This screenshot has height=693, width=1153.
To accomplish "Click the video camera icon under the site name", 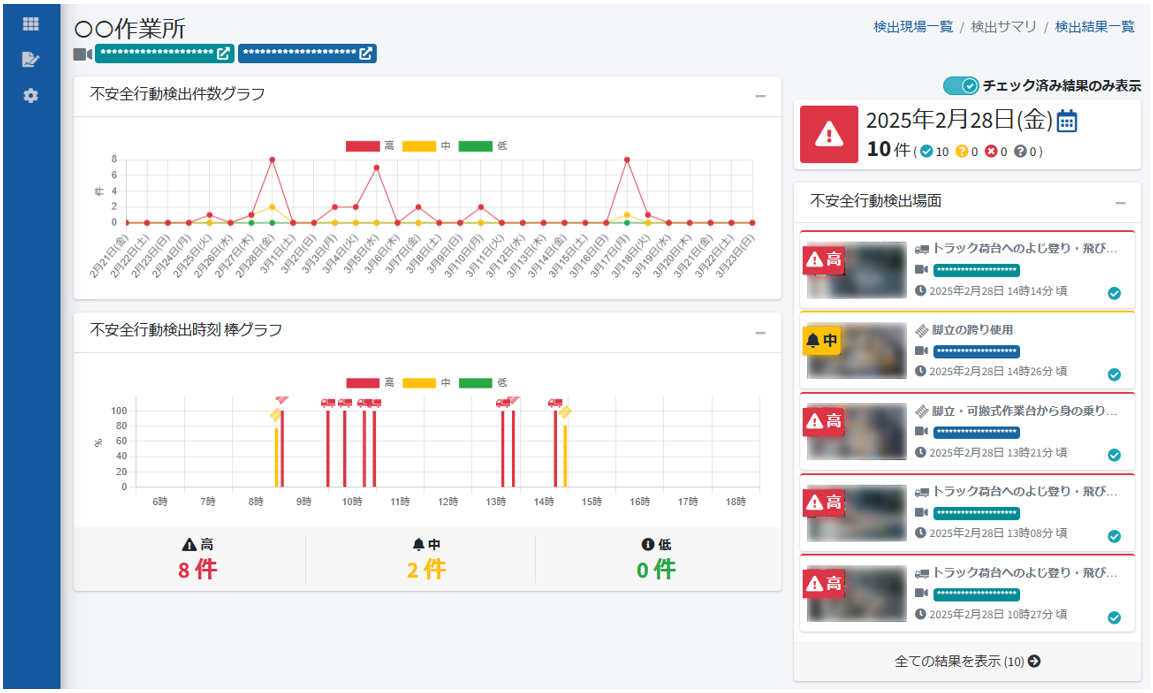I will point(82,54).
